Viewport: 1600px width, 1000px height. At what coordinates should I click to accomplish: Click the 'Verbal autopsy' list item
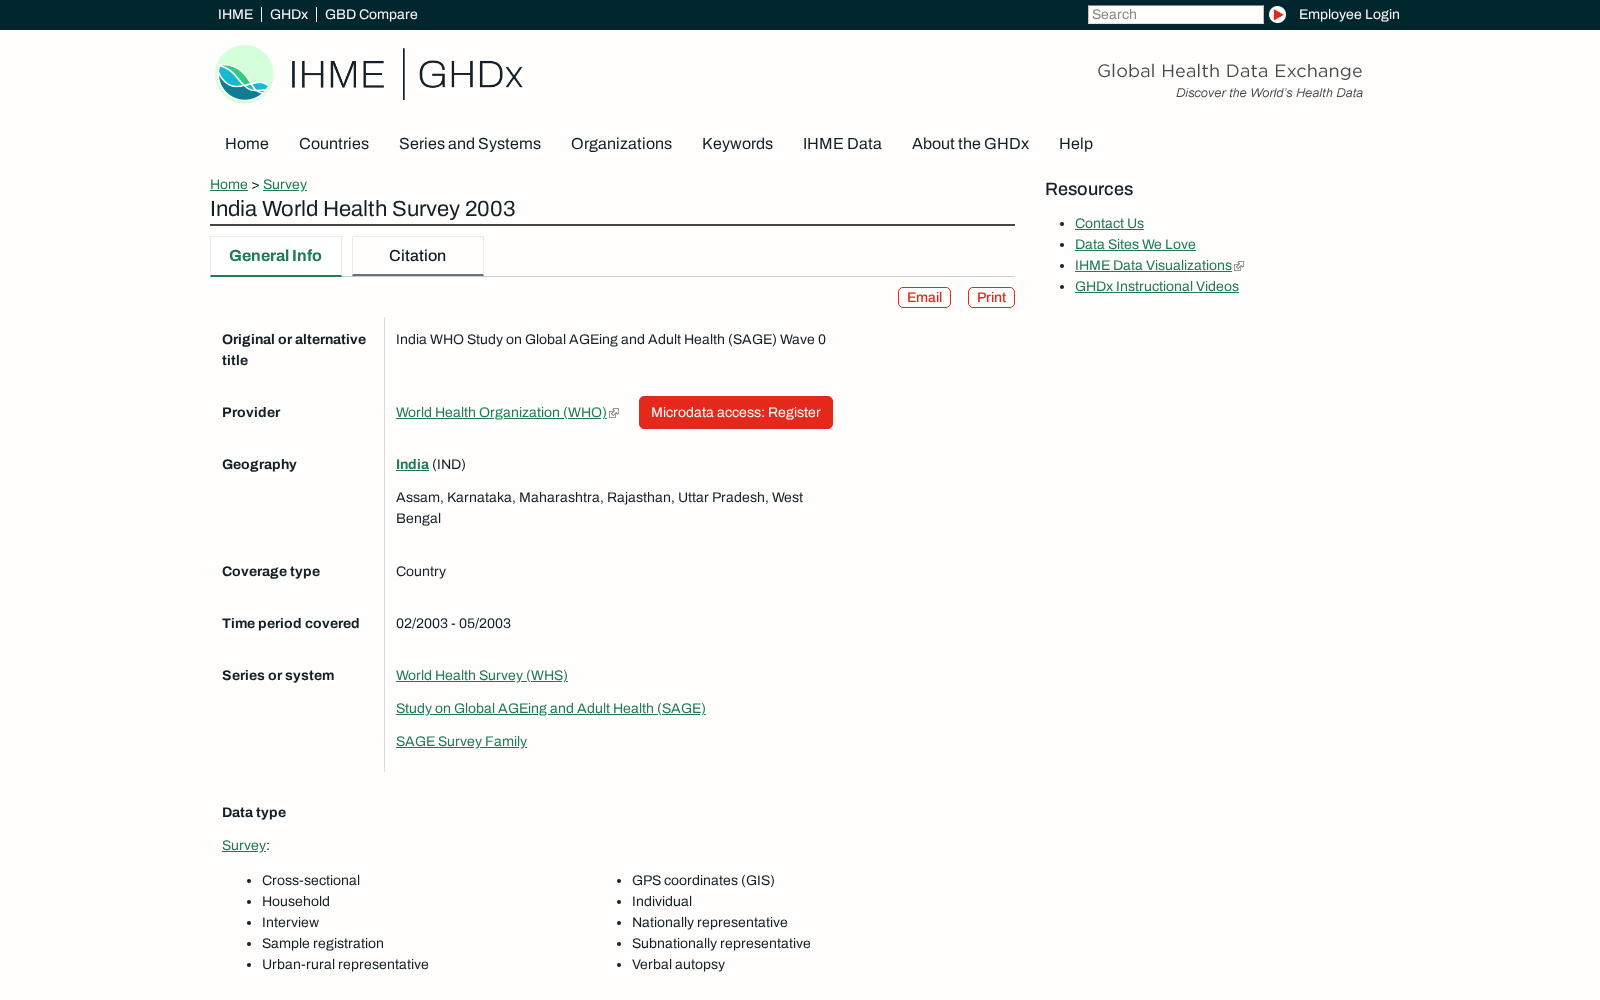point(678,964)
